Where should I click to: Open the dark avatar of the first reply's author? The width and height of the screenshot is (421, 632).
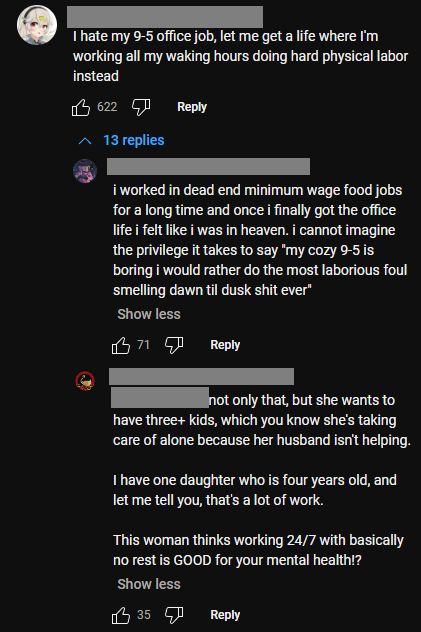(85, 171)
